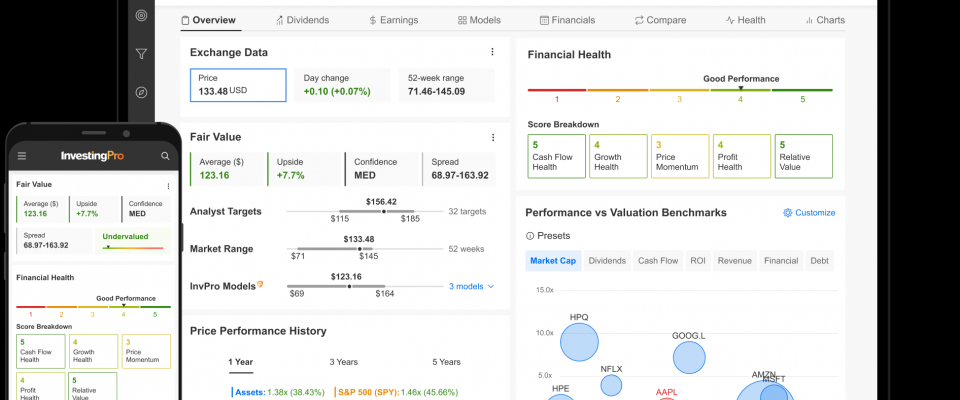Select the Price box in Exchange Data
Image resolution: width=960 pixels, height=400 pixels.
238,85
